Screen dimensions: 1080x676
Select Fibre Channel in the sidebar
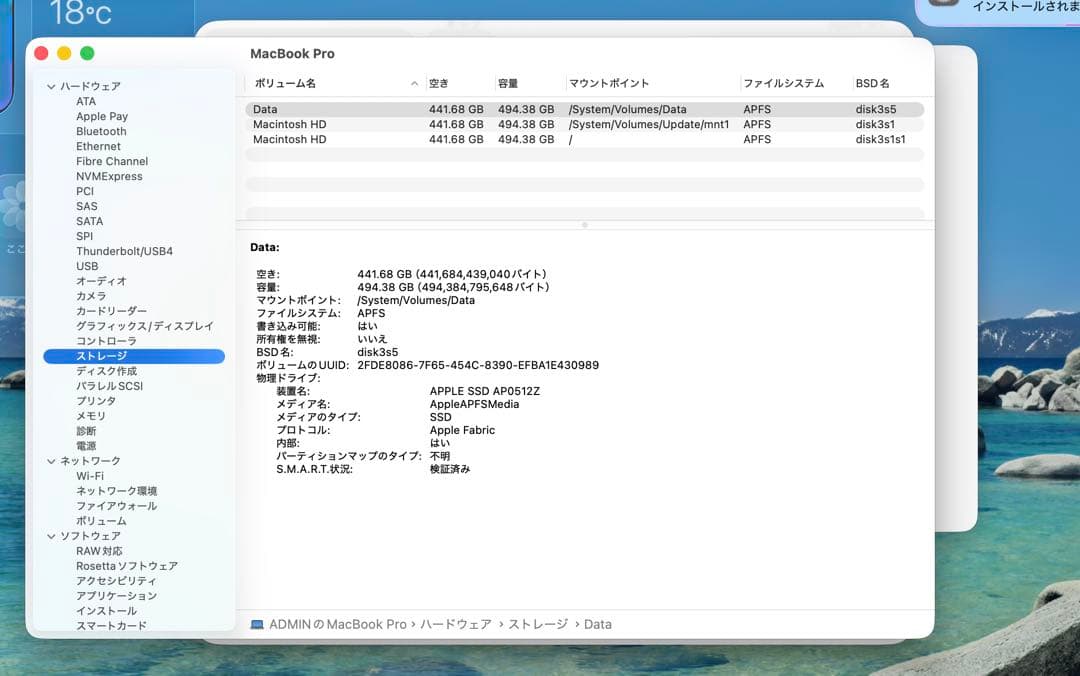coord(112,161)
